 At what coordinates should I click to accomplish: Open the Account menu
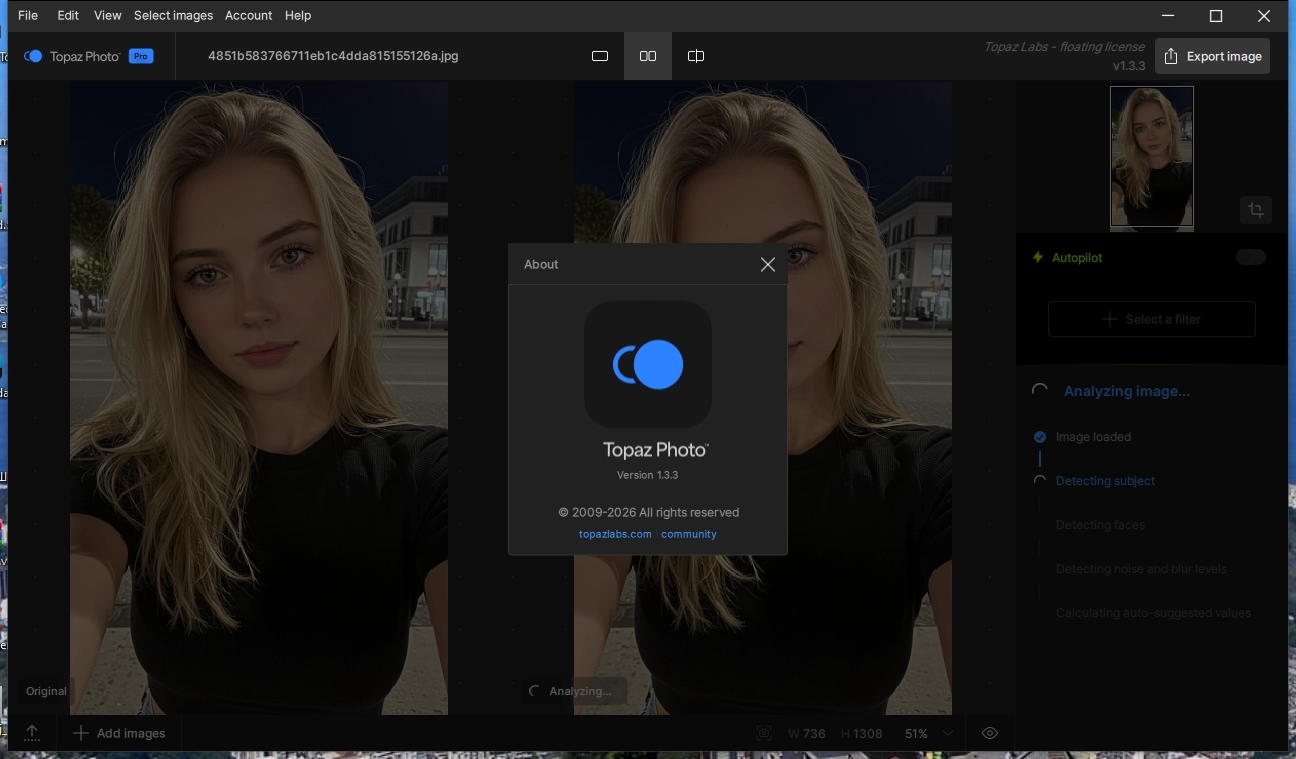pos(248,15)
